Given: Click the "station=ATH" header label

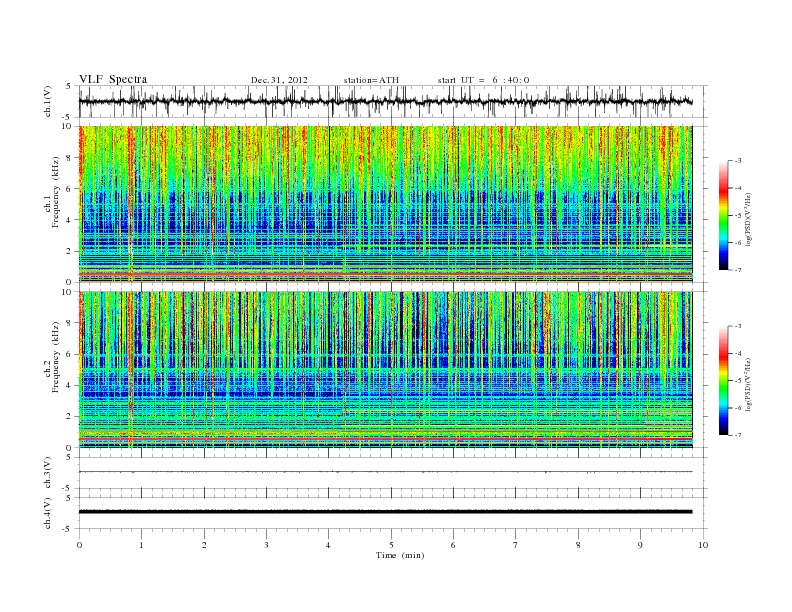Looking at the screenshot, I should pyautogui.click(x=371, y=80).
